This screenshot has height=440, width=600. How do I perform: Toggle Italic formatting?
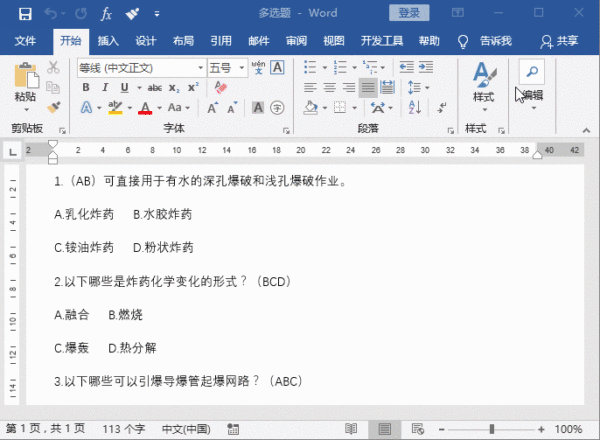coord(105,88)
